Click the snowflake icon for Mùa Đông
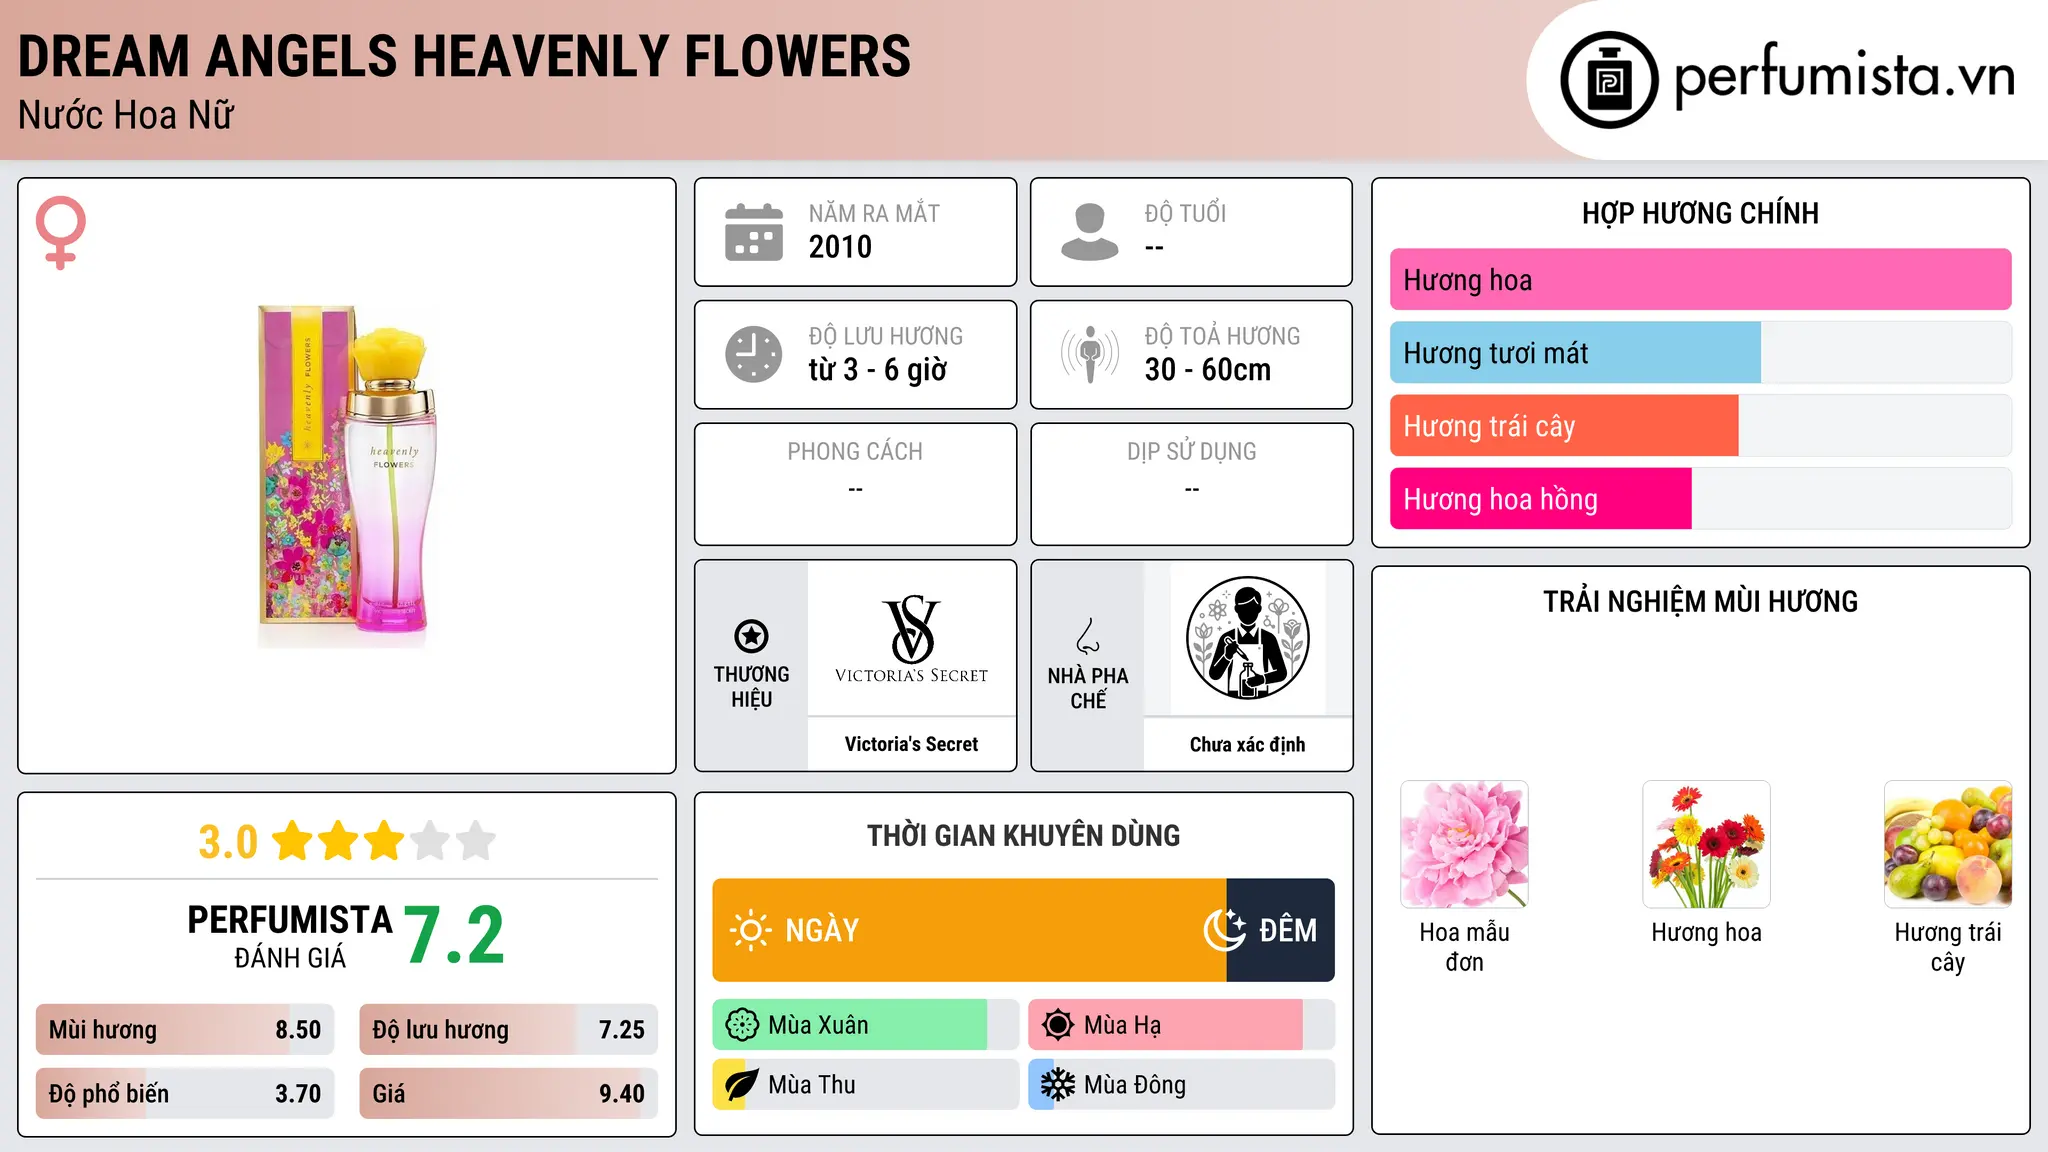 pos(1058,1085)
